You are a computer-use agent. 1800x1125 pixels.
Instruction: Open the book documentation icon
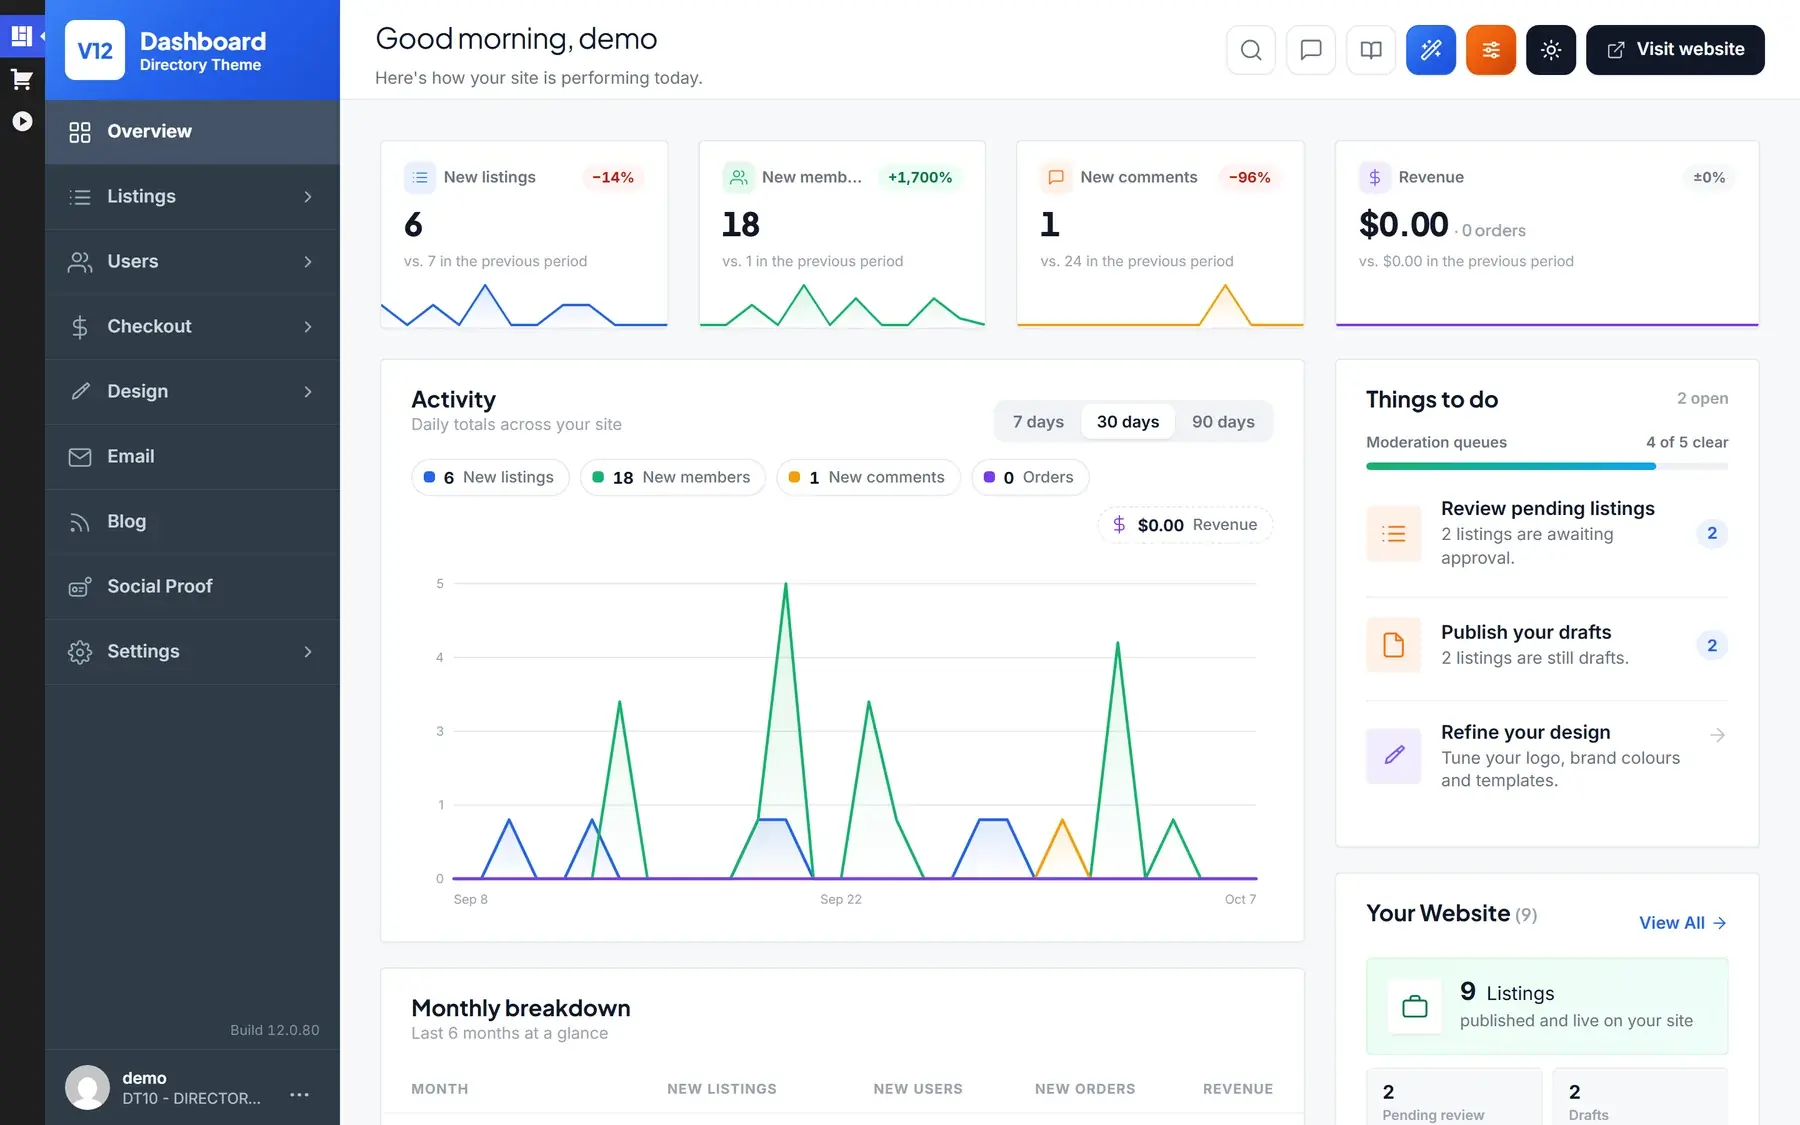click(1370, 50)
